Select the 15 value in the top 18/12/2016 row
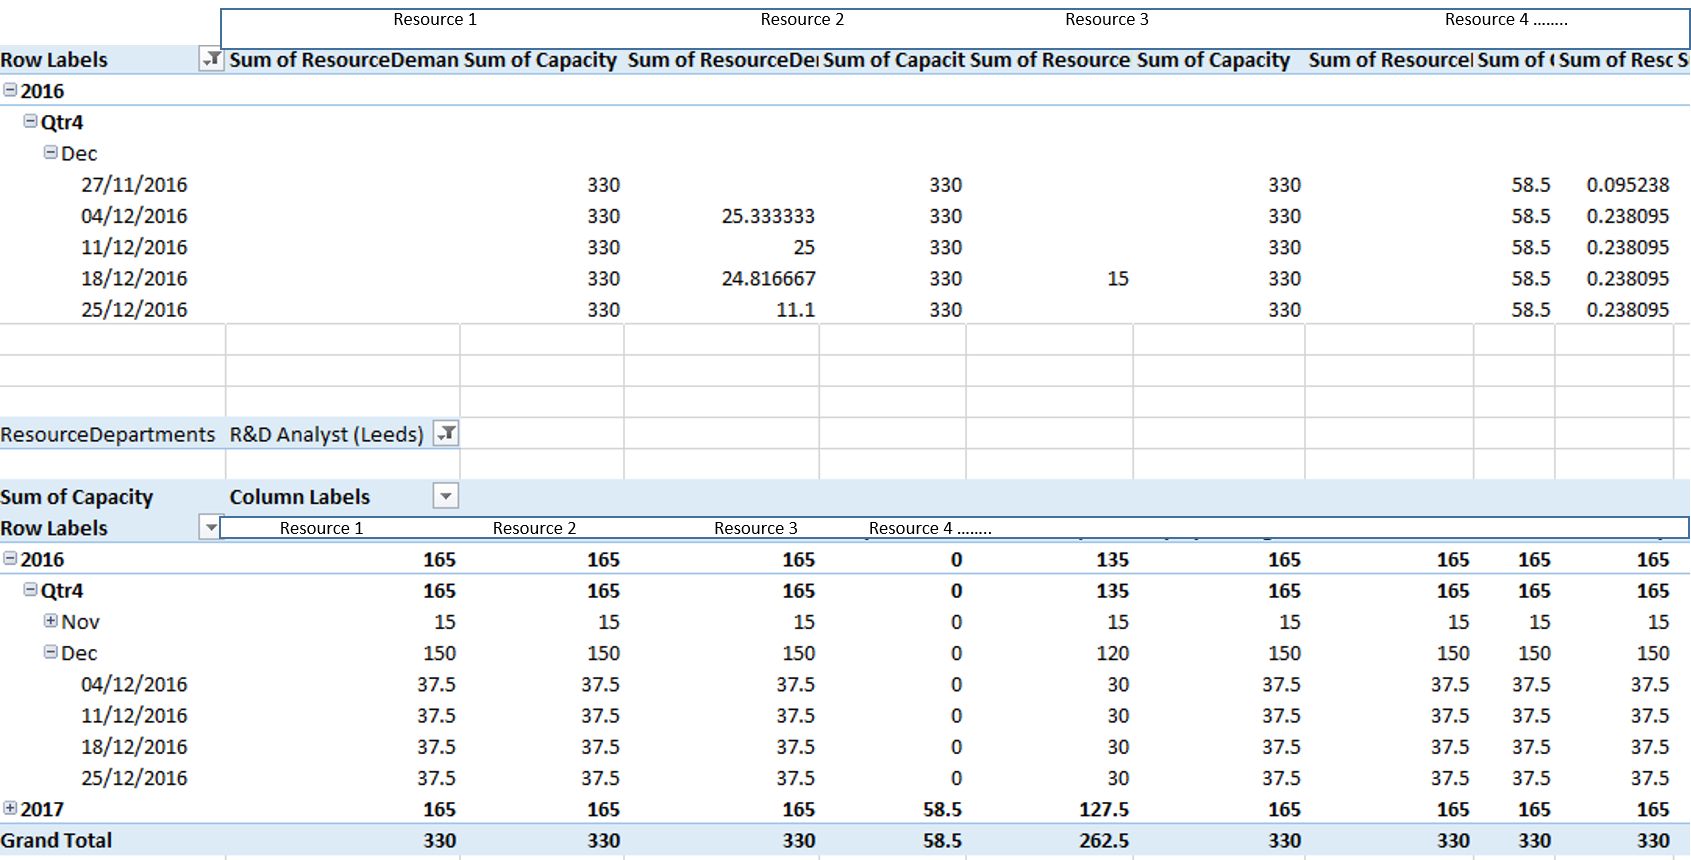This screenshot has height=860, width=1691. click(x=1118, y=278)
